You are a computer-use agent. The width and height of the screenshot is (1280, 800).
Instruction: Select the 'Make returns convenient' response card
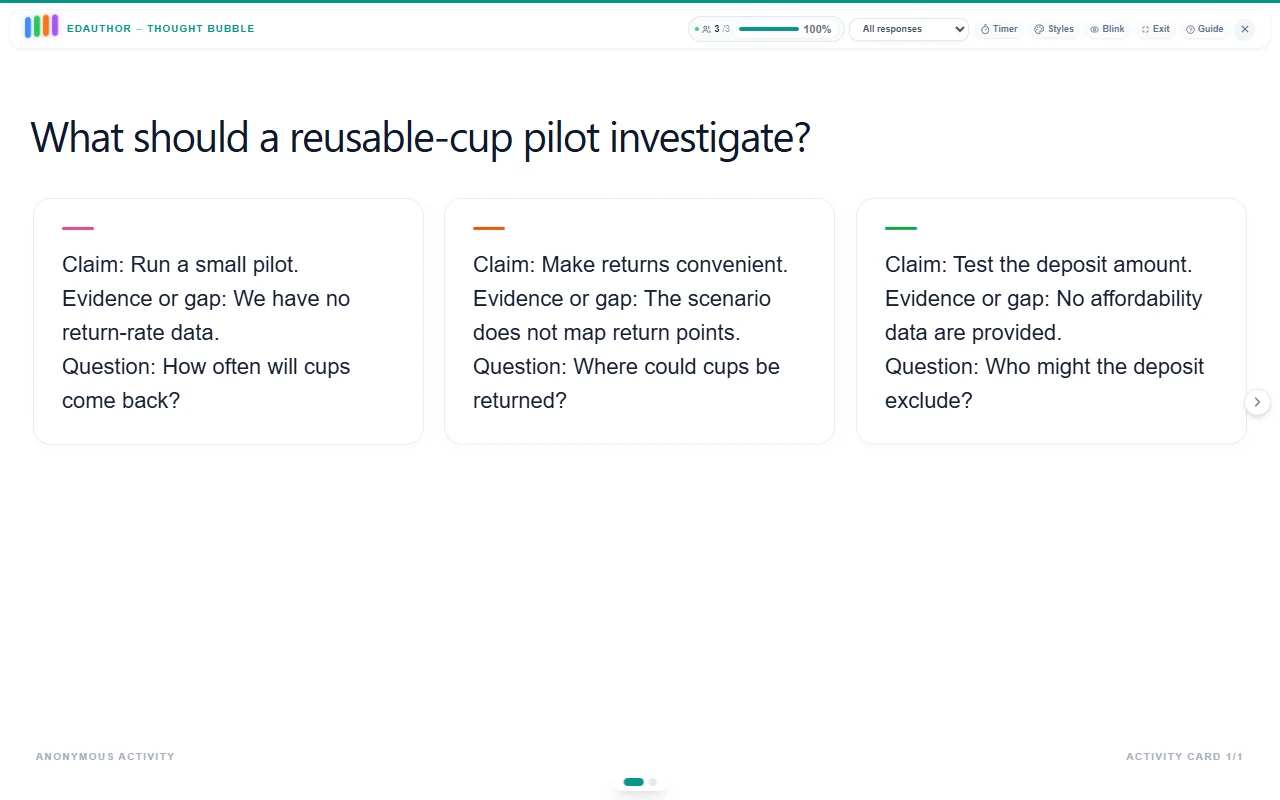639,321
